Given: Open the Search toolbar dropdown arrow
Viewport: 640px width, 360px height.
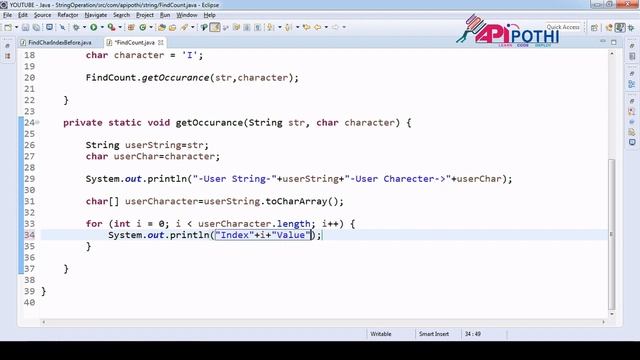Looking at the screenshot, I should [193, 27].
